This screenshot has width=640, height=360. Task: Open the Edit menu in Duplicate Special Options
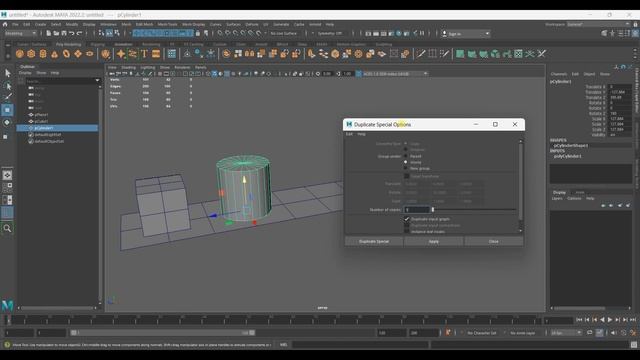pyautogui.click(x=349, y=134)
